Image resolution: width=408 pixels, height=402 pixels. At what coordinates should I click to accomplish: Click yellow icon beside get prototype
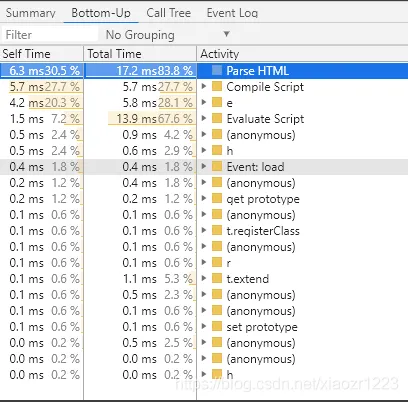(217, 198)
